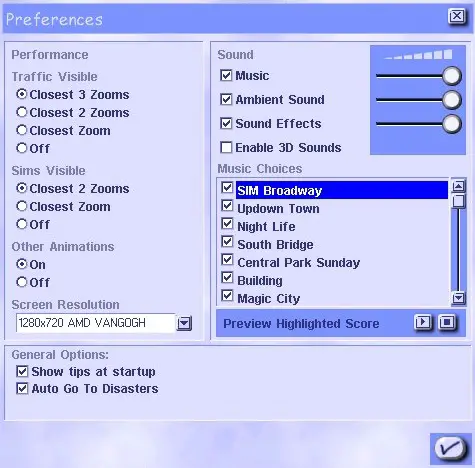Select Central Park Sunday track
Viewport: 475px width, 468px height.
pos(298,263)
